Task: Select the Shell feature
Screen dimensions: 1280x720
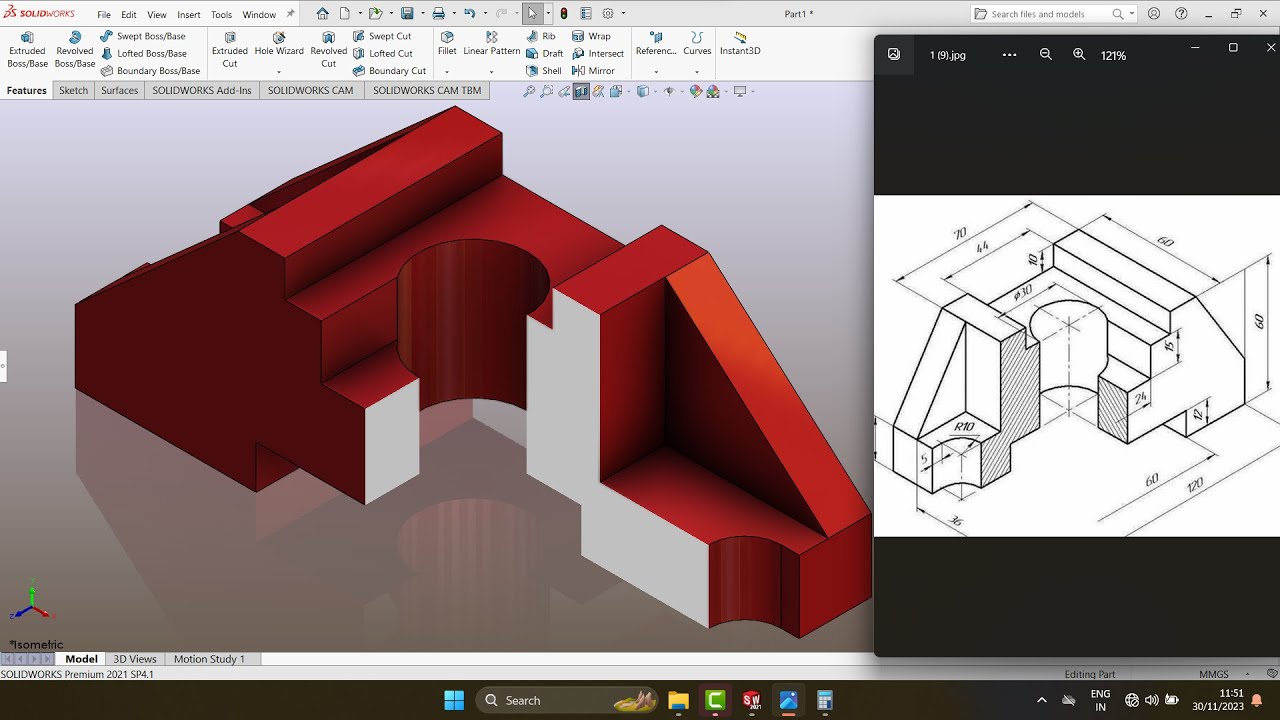Action: pyautogui.click(x=544, y=71)
